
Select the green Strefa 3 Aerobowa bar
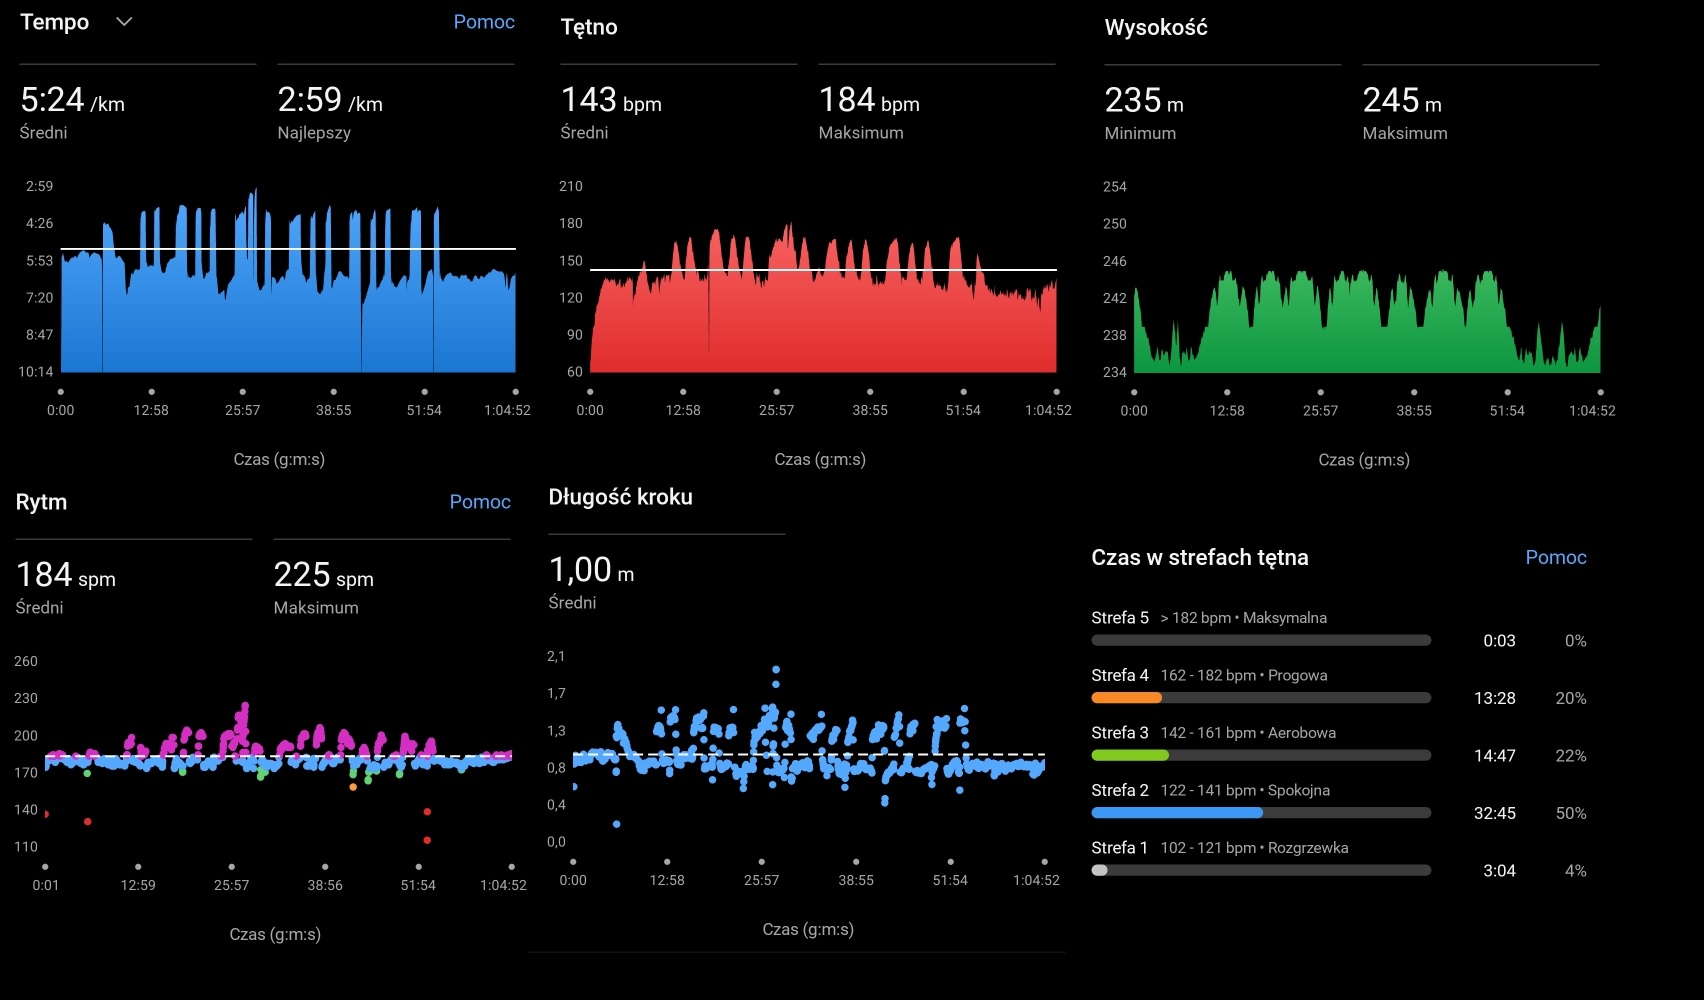(1130, 755)
